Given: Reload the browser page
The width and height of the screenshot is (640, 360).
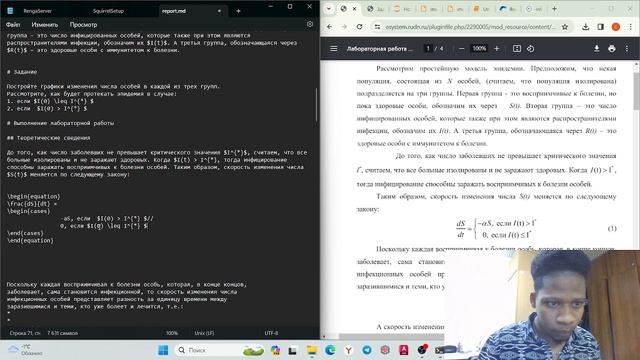Looking at the screenshot, I should point(359,27).
